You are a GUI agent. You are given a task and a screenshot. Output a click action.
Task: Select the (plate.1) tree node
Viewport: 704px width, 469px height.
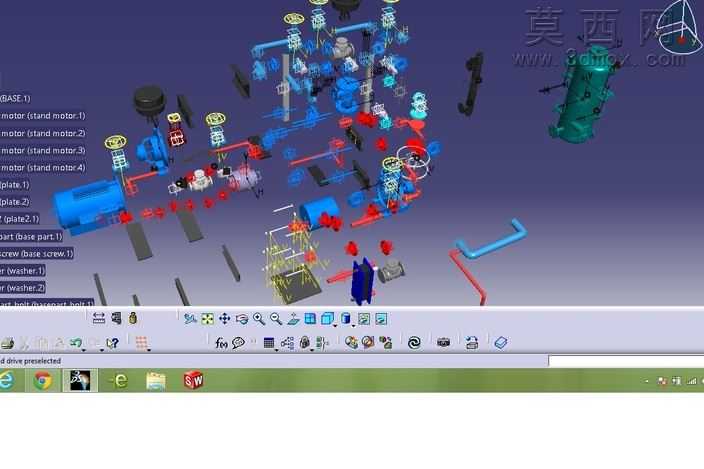click(x=15, y=185)
